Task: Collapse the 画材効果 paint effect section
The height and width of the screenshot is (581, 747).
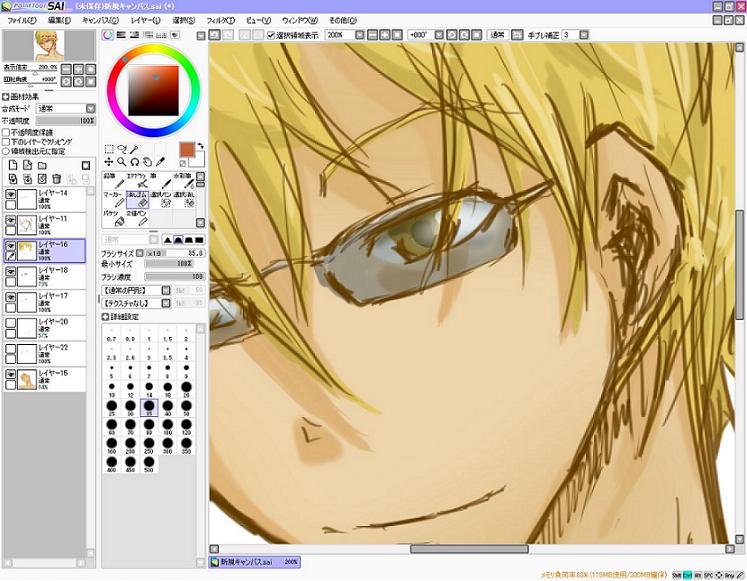Action: (6, 97)
